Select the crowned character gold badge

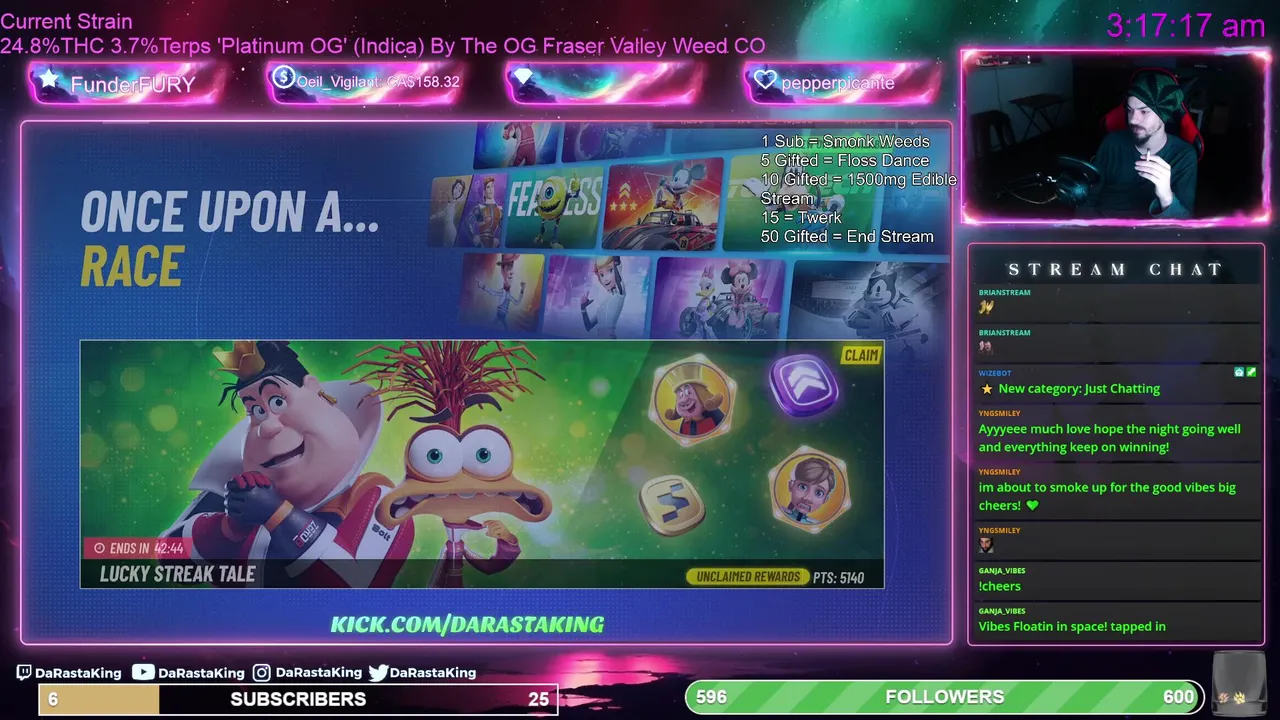click(693, 400)
